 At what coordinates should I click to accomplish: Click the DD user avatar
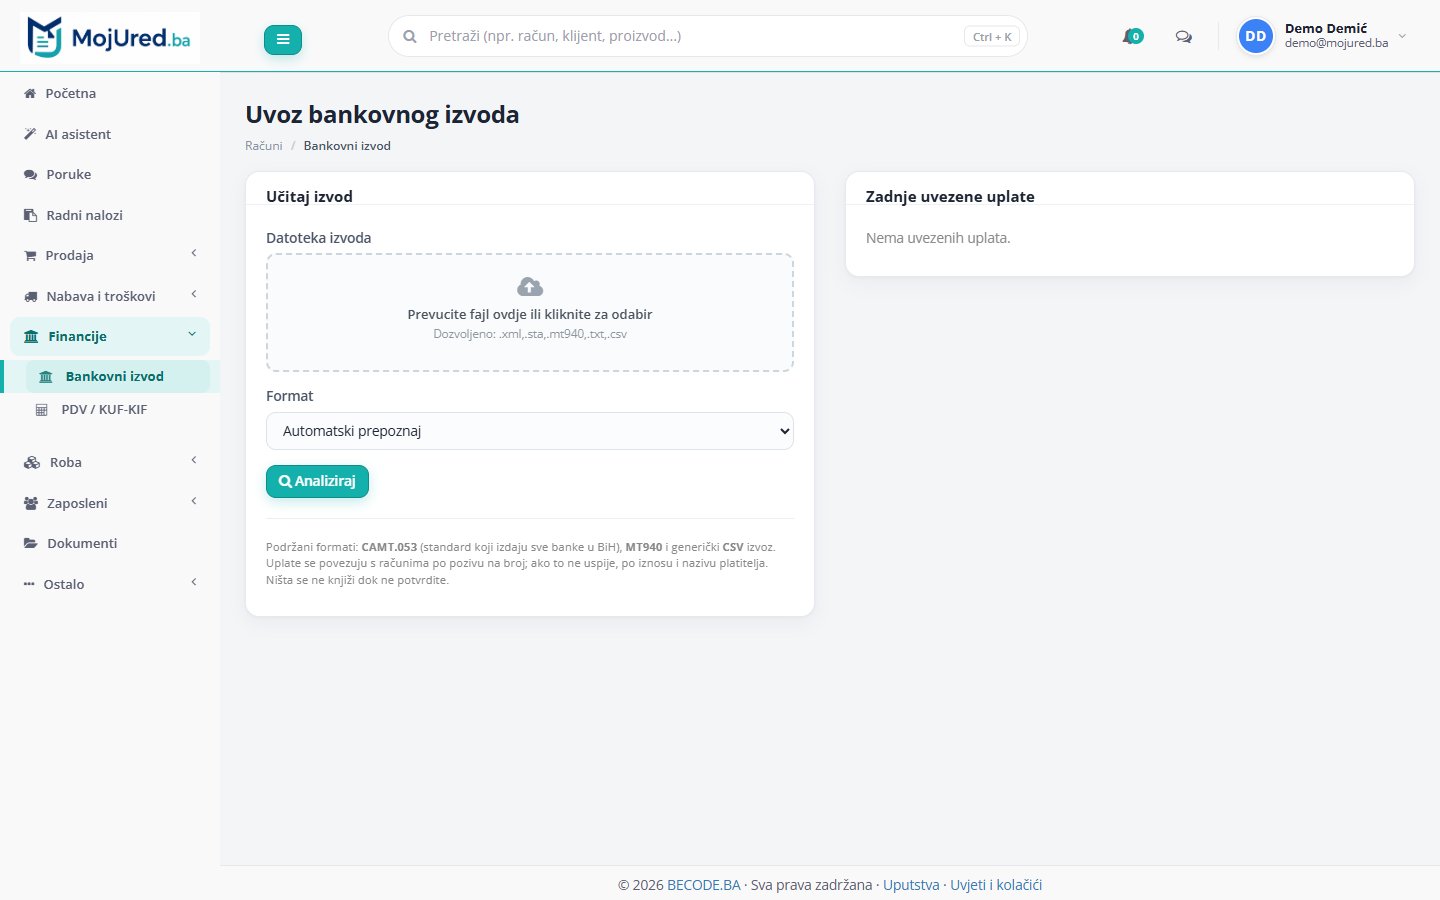[x=1256, y=36]
